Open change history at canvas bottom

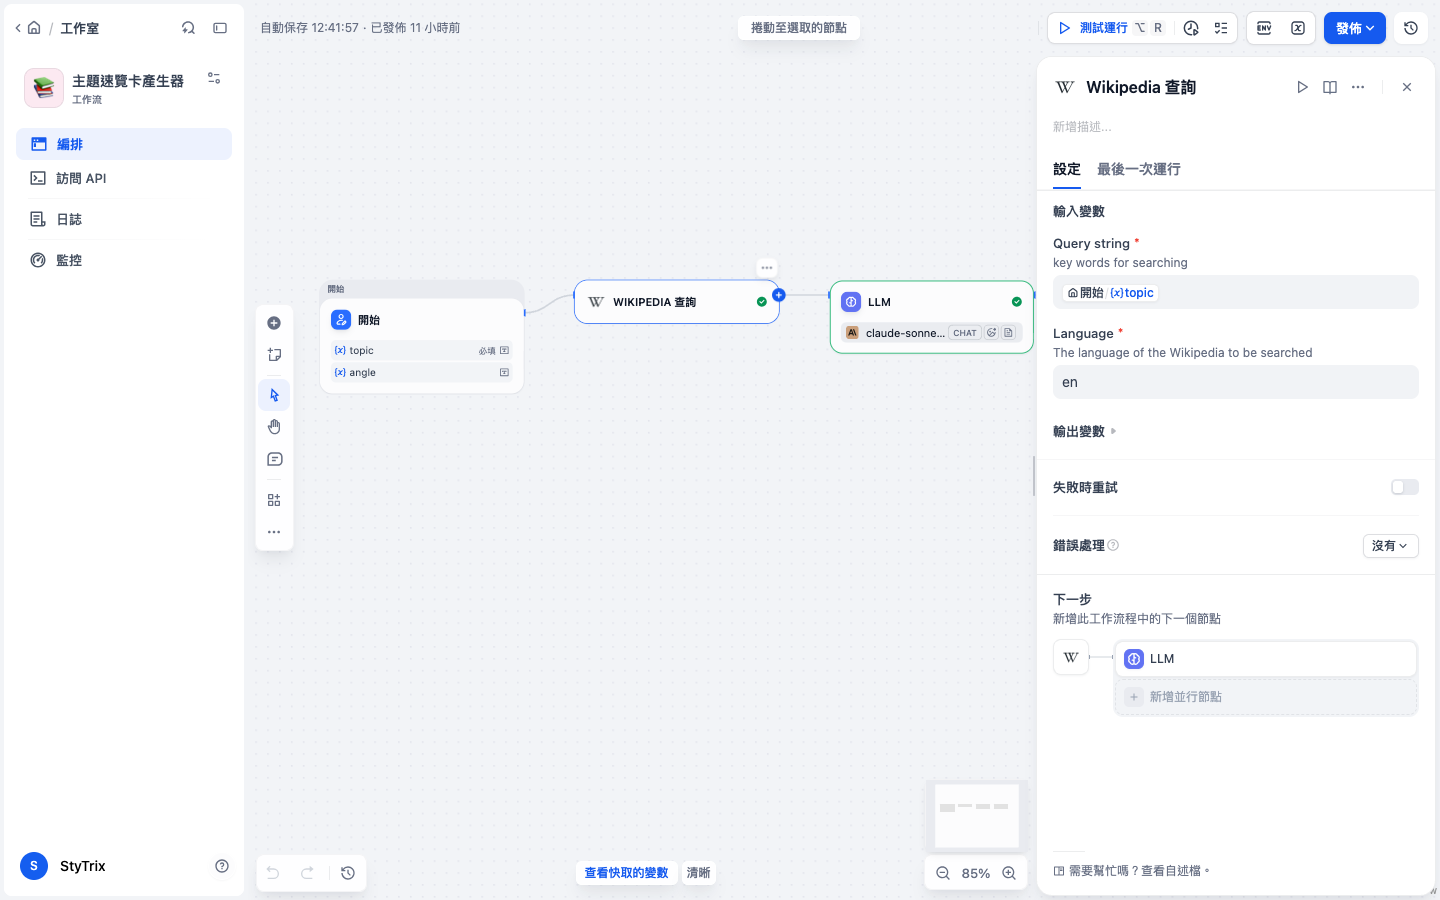(348, 873)
